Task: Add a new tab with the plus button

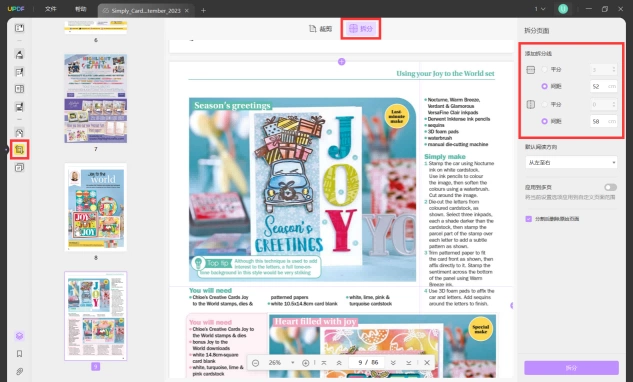Action: (x=203, y=10)
